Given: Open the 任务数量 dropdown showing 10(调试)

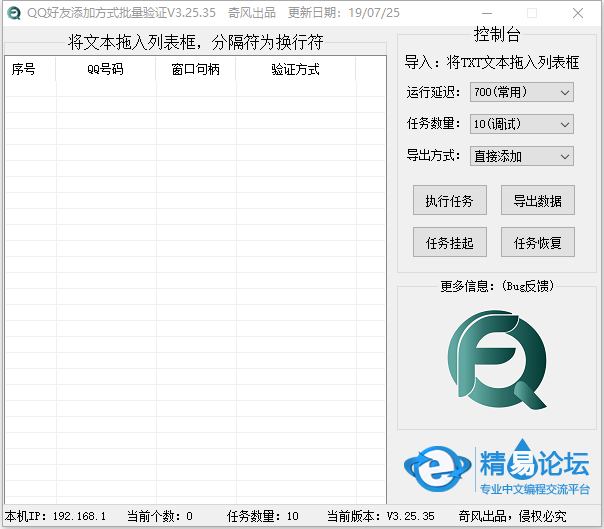Looking at the screenshot, I should coord(522,124).
